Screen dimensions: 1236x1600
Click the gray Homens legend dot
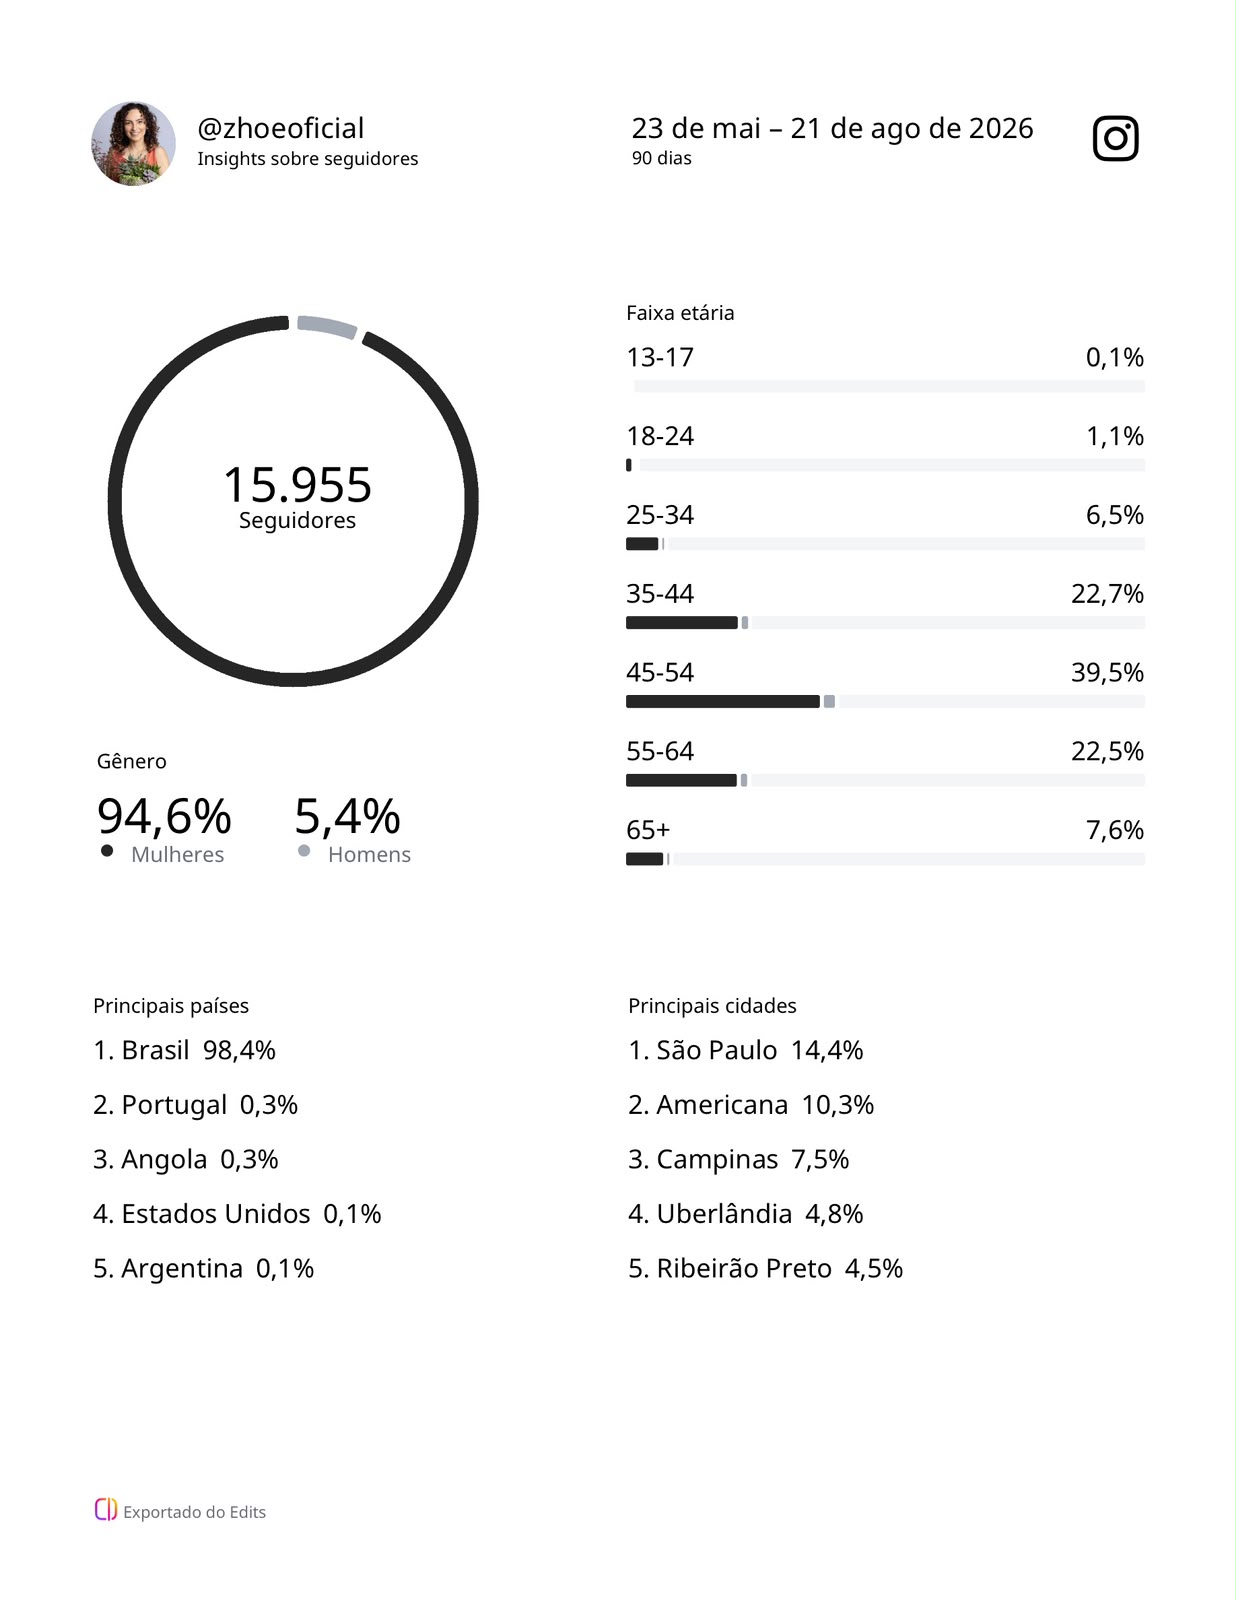[304, 851]
